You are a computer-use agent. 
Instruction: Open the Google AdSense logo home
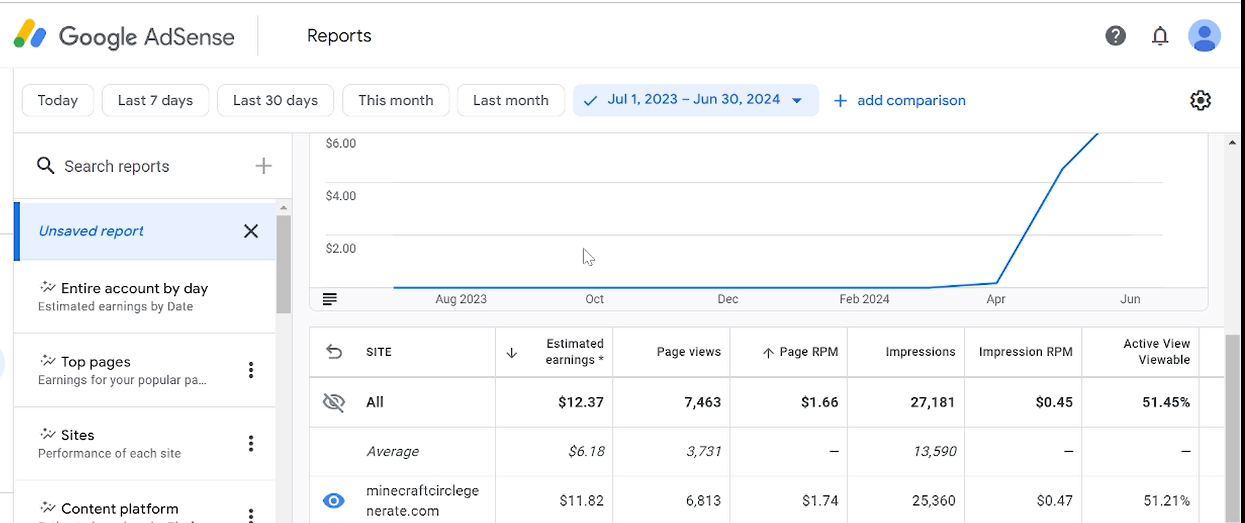pos(124,37)
